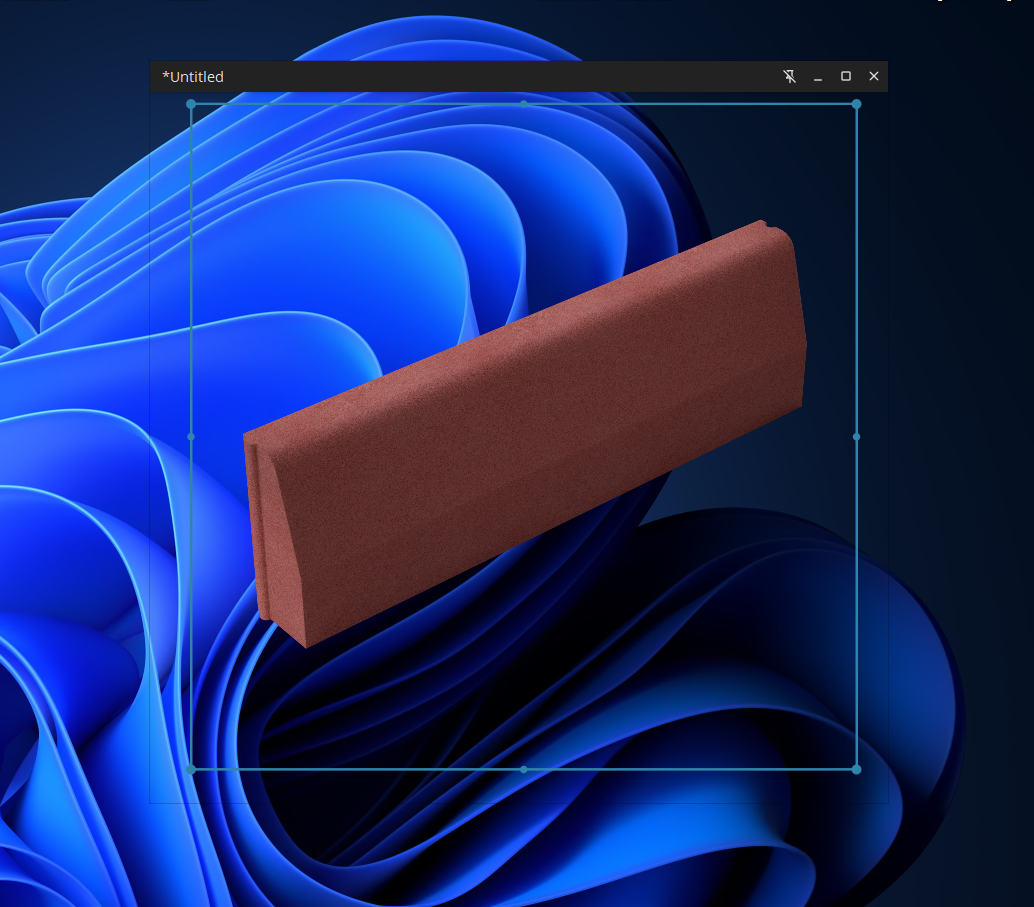Toggle the pin icon in the title bar
This screenshot has width=1034, height=907.
click(789, 77)
